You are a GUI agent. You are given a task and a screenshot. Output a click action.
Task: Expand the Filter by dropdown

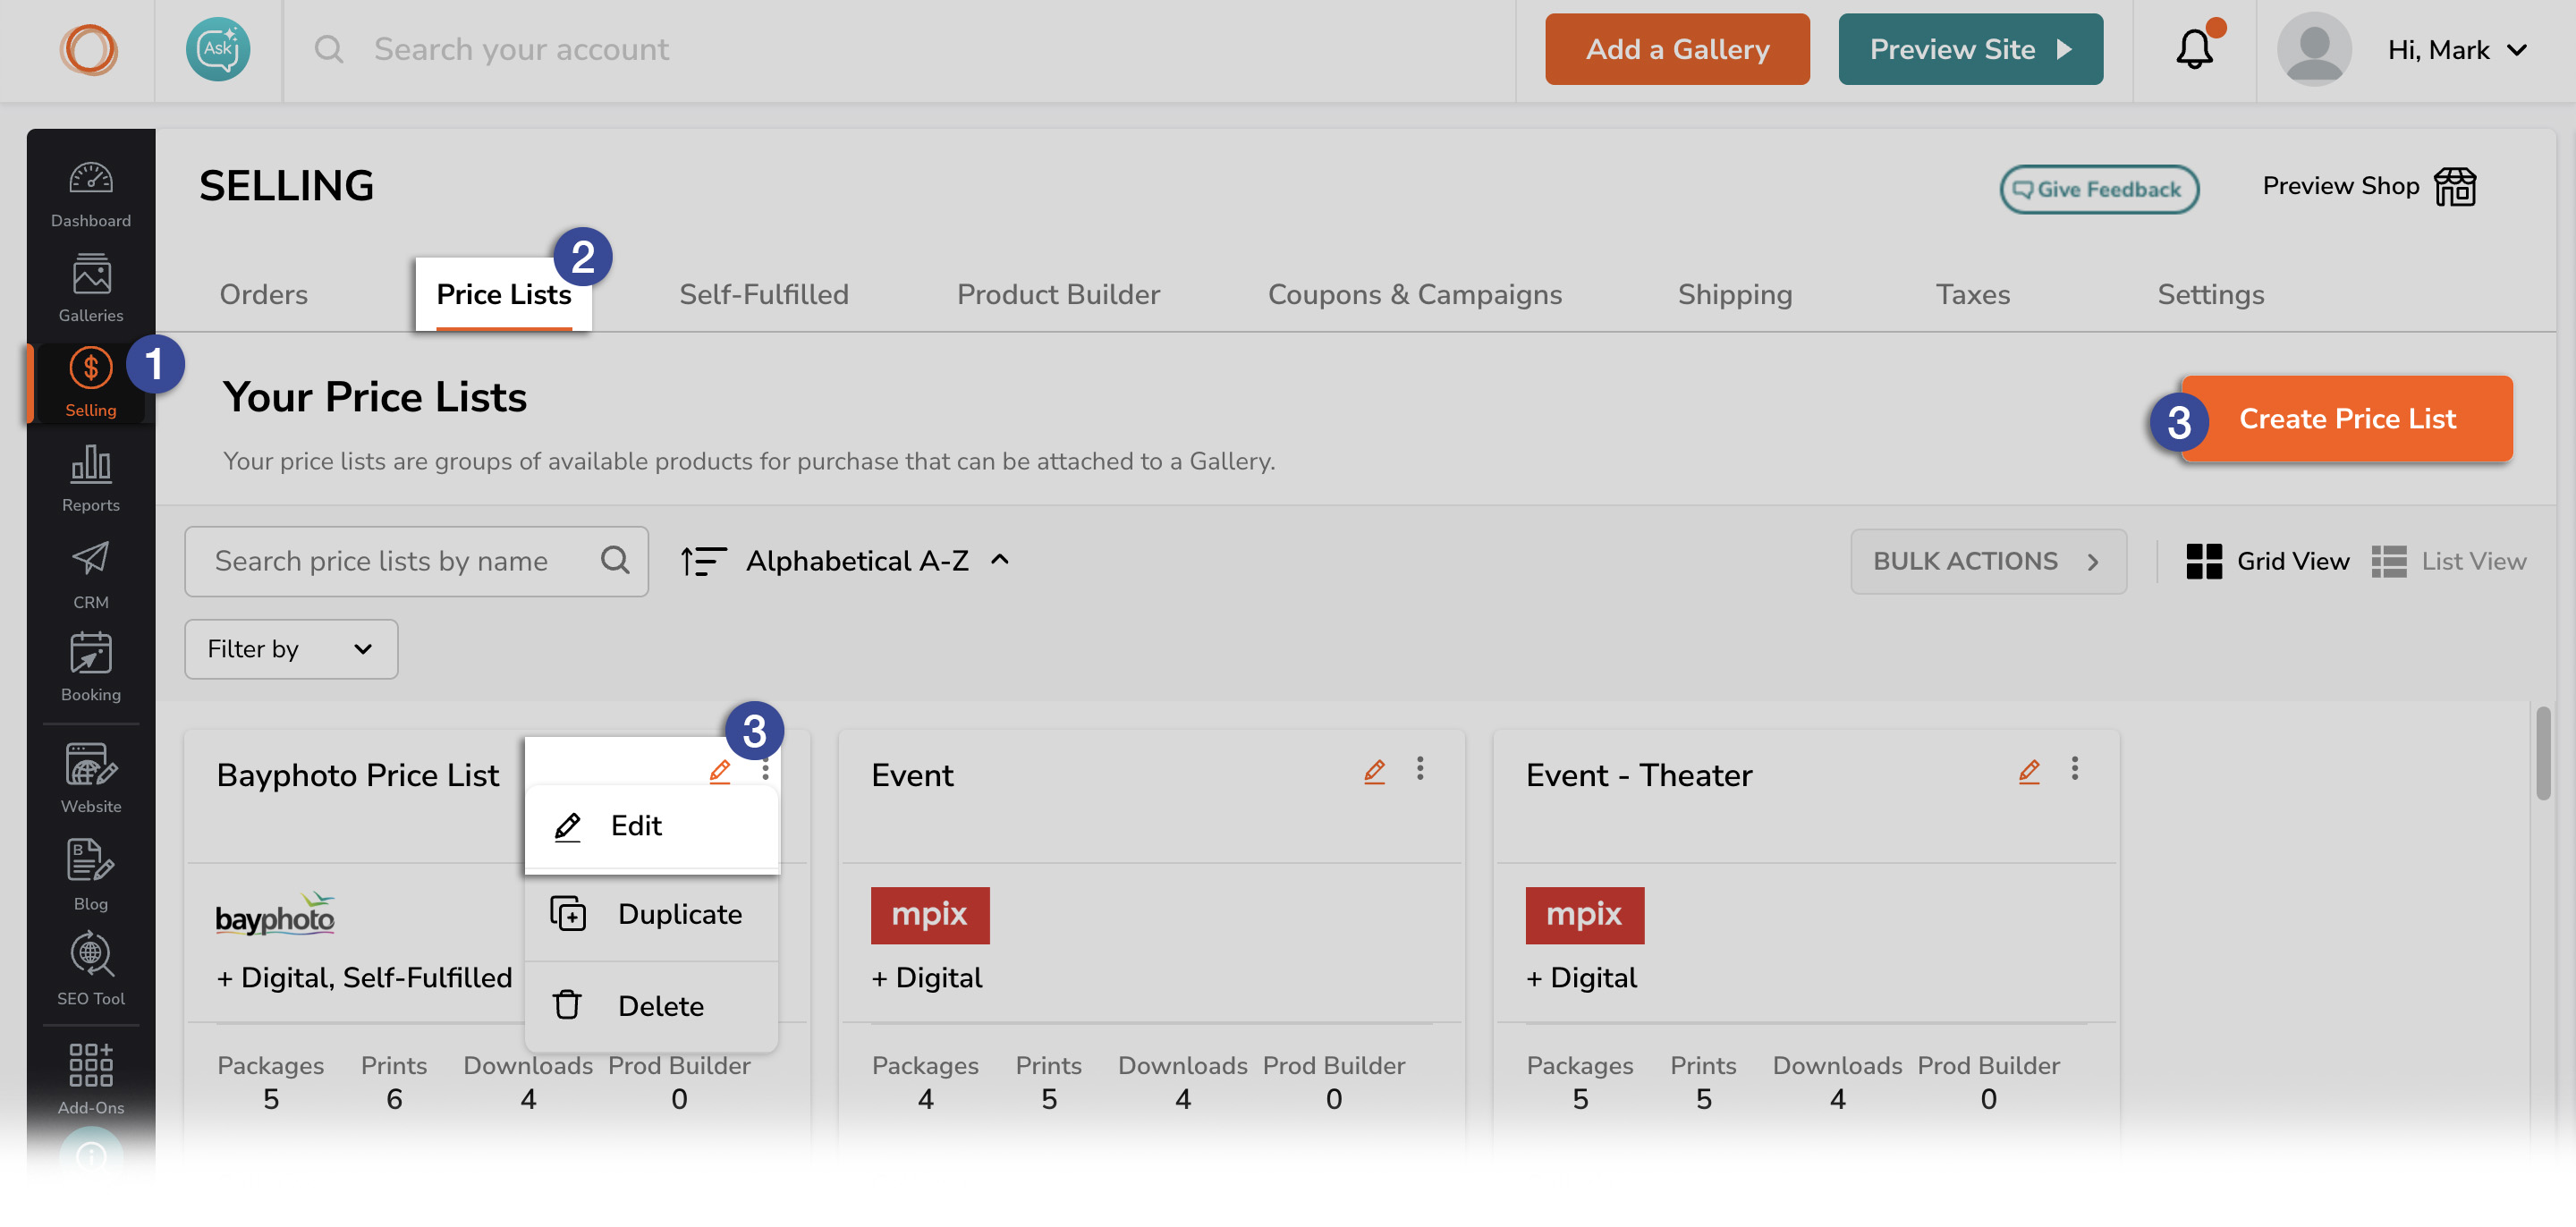(291, 649)
